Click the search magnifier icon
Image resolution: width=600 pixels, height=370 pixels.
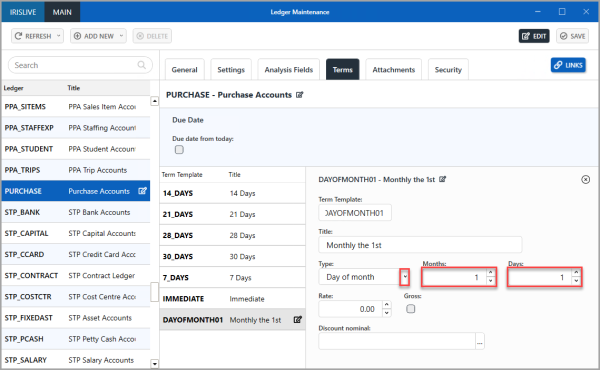142,65
